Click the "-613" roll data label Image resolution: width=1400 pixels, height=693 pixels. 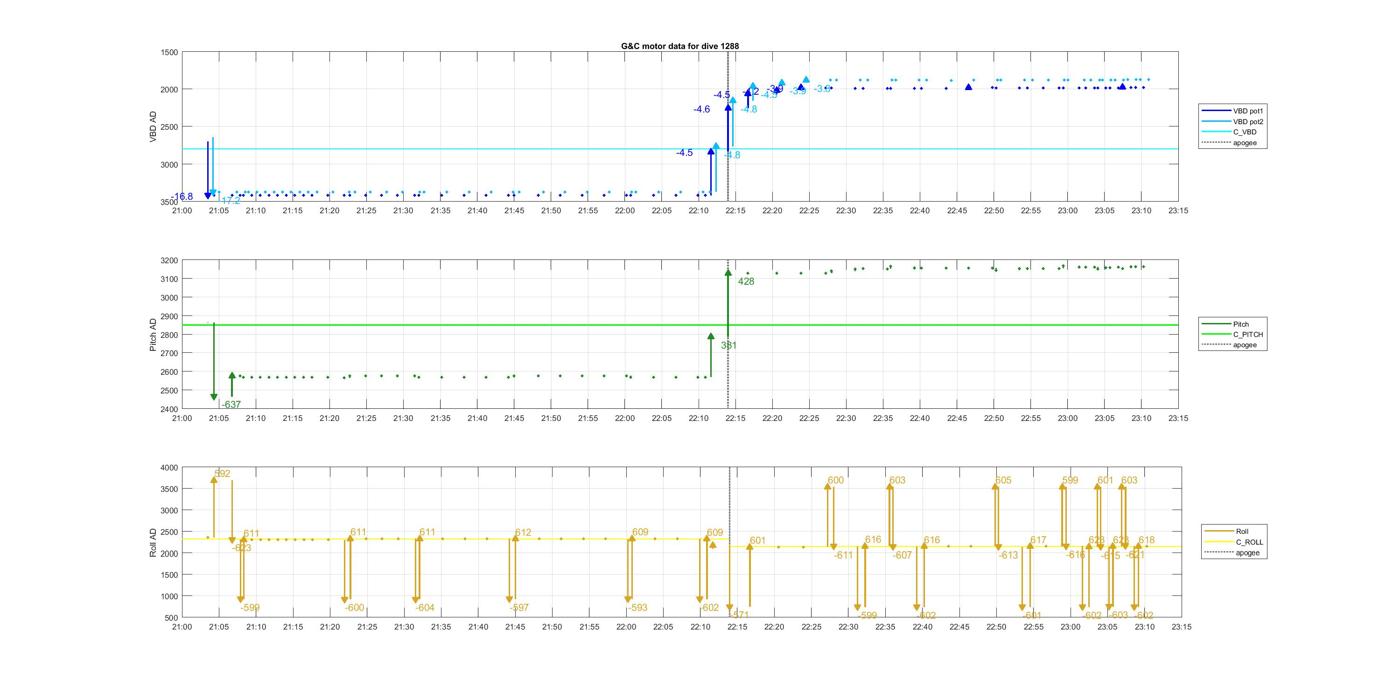(1008, 556)
